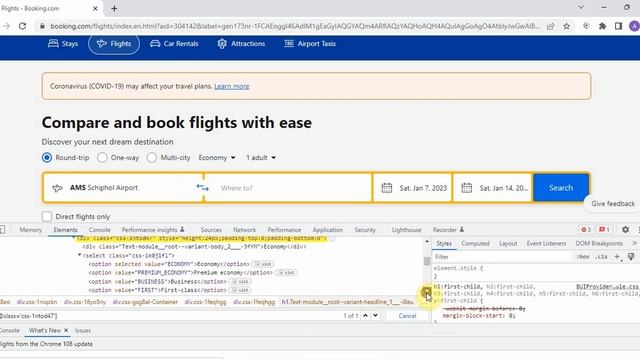Viewport: 640px width, 360px height.
Task: Open DevTools Network tab
Action: pyautogui.click(x=244, y=230)
